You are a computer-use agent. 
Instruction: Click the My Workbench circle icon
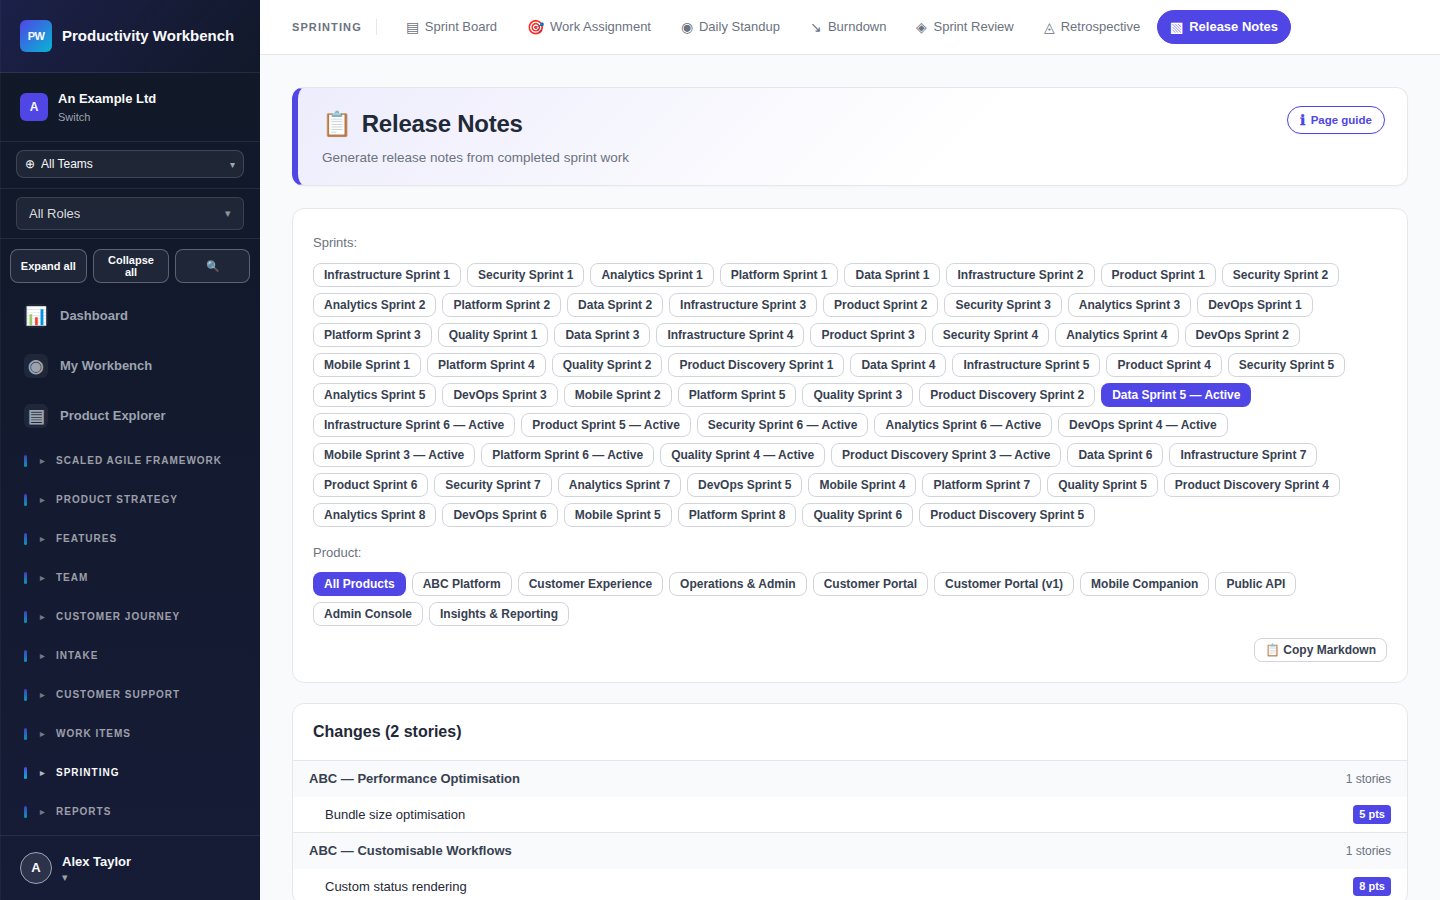(36, 366)
